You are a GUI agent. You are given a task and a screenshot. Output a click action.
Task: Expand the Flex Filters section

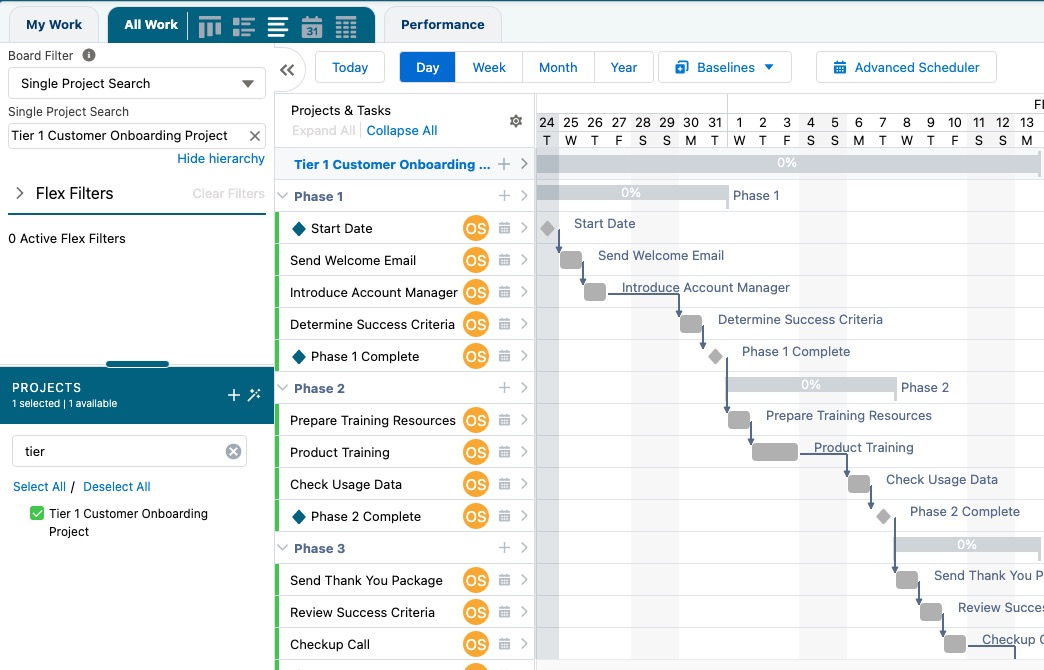click(x=20, y=193)
